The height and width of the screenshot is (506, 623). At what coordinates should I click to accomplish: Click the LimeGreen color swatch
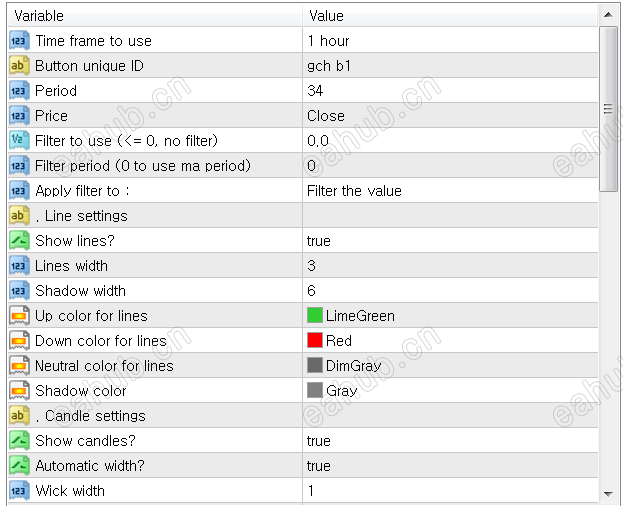tap(315, 316)
